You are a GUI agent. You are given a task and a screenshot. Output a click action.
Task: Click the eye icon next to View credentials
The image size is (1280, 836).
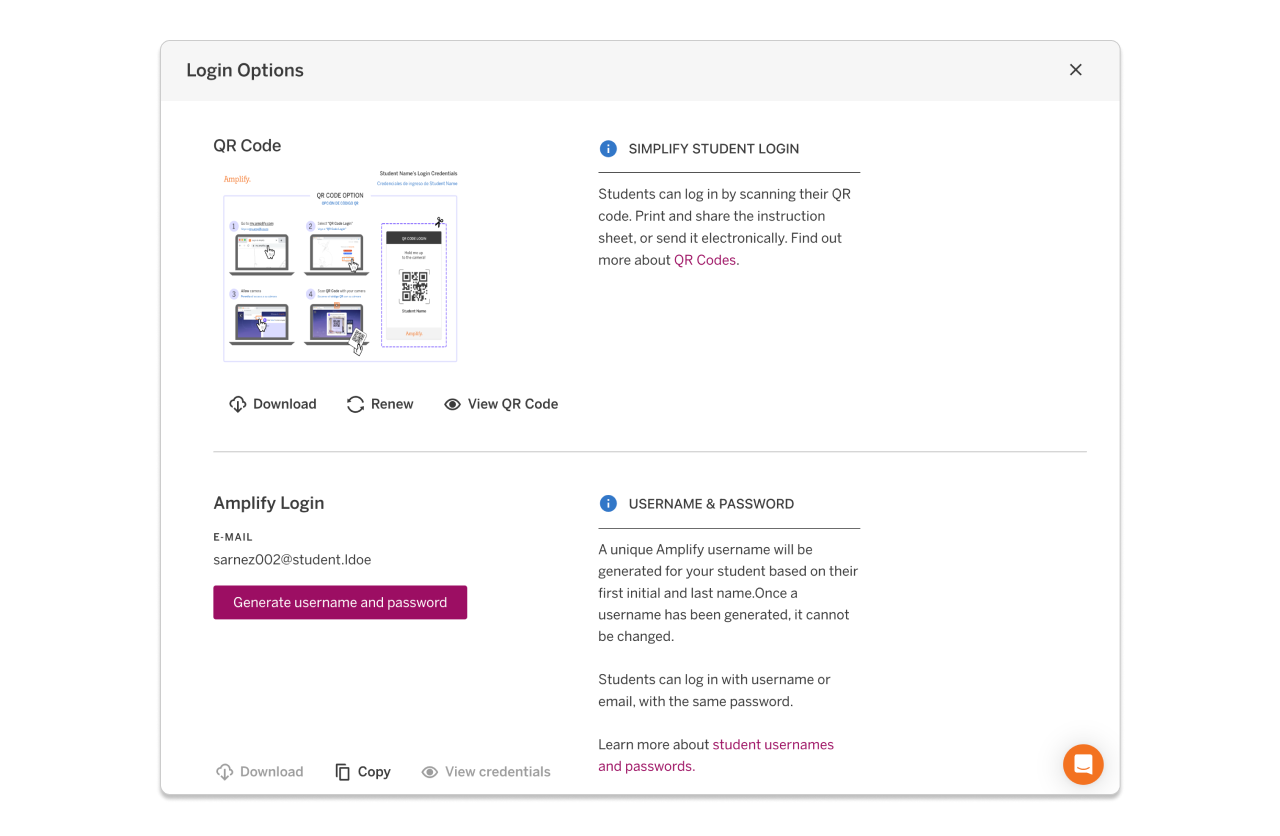(429, 771)
